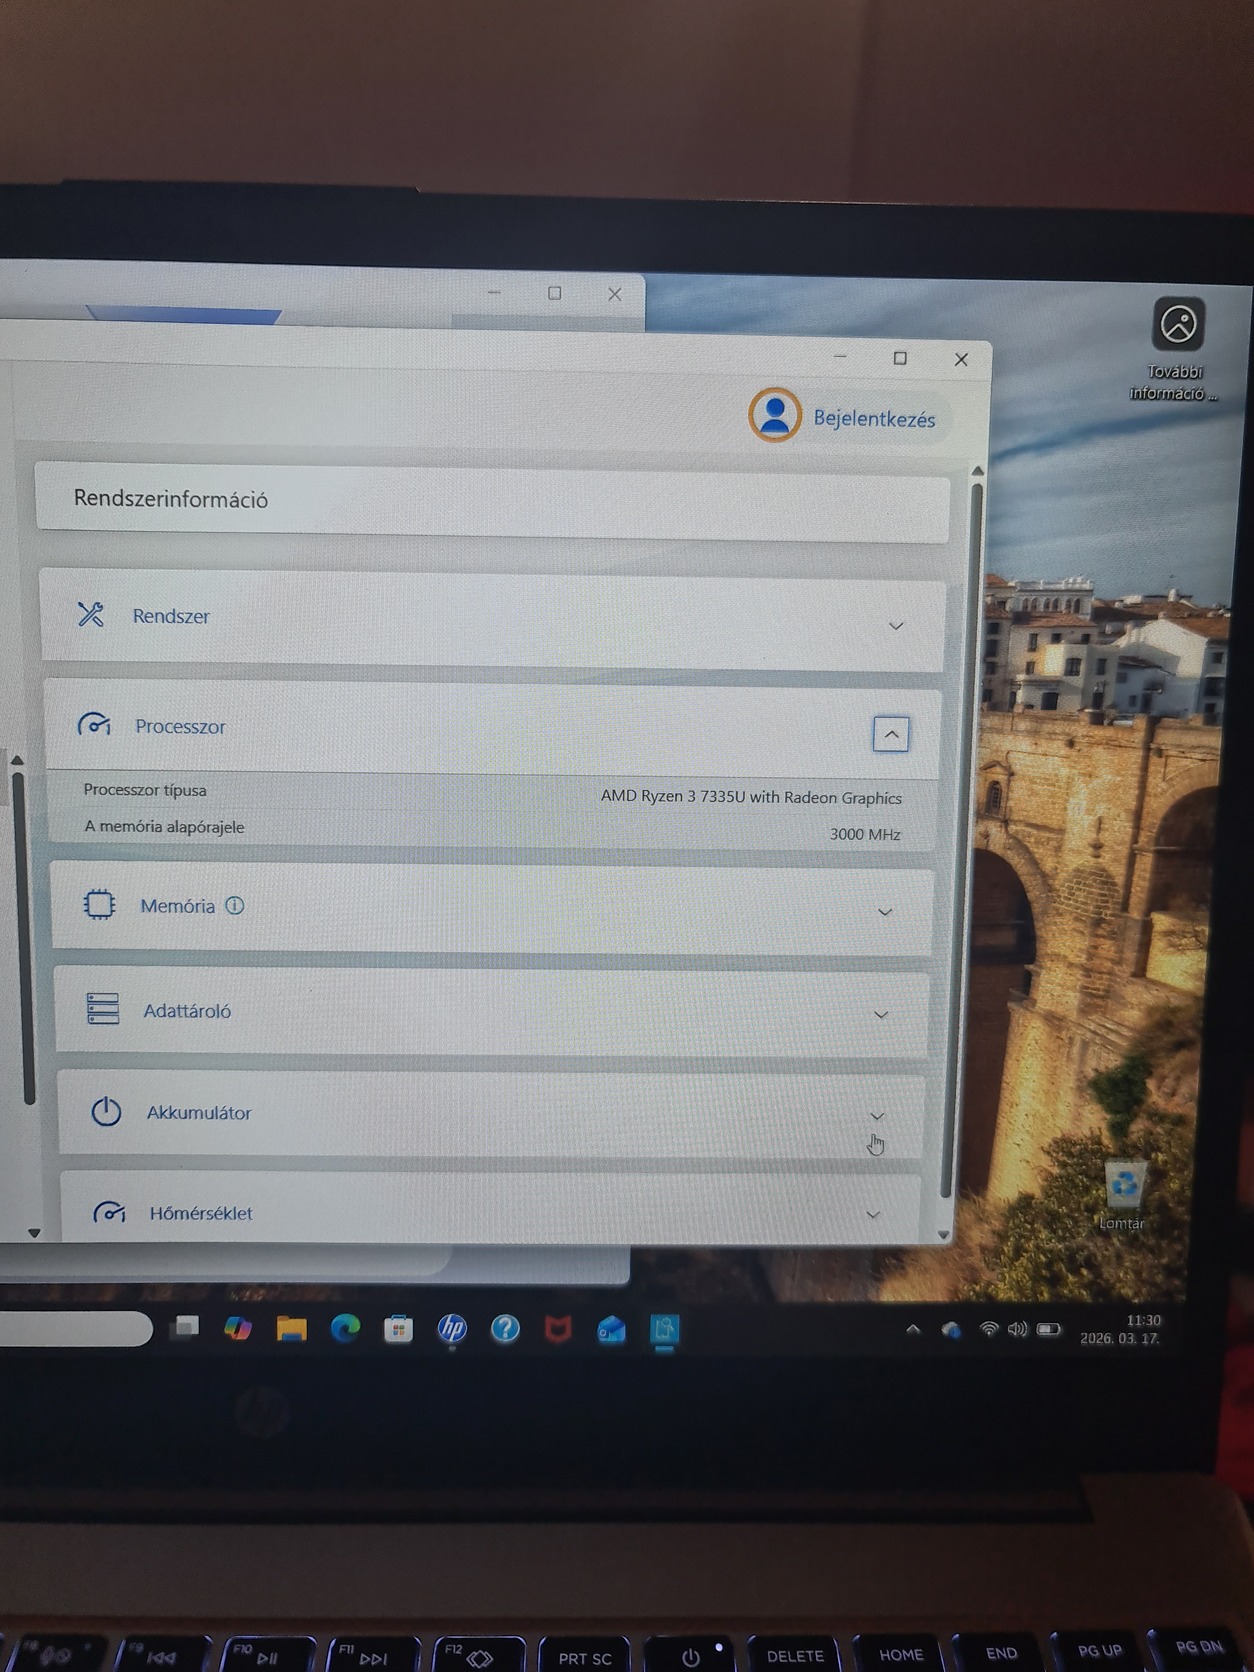This screenshot has height=1672, width=1254.
Task: Click the Hőmérséklet gauge icon
Action: (x=109, y=1212)
